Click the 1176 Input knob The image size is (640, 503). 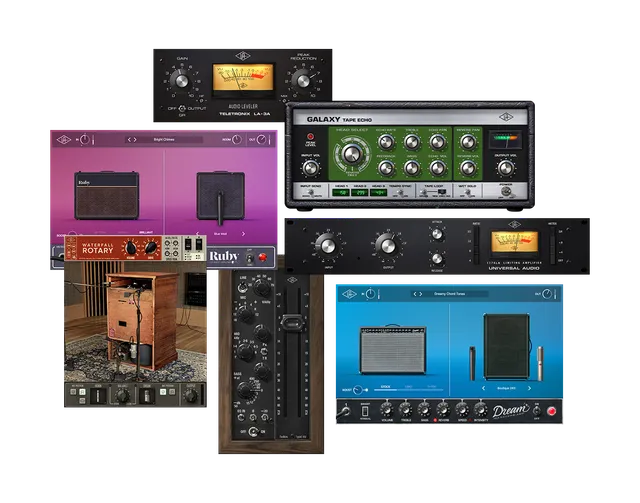click(x=327, y=245)
